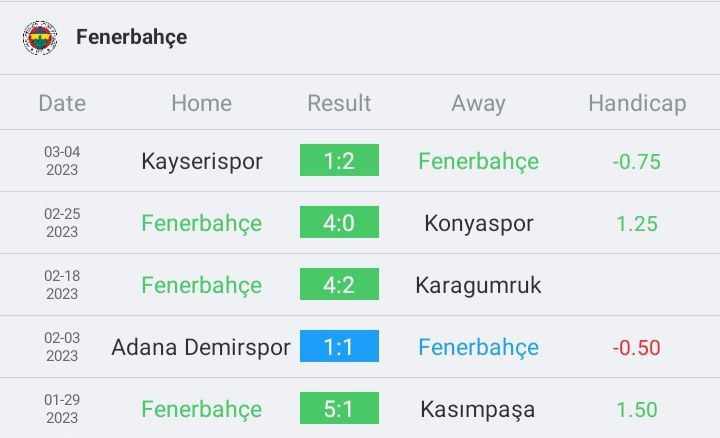The image size is (720, 438).
Task: Click the Fenerbahçe club crest icon
Action: [x=40, y=38]
